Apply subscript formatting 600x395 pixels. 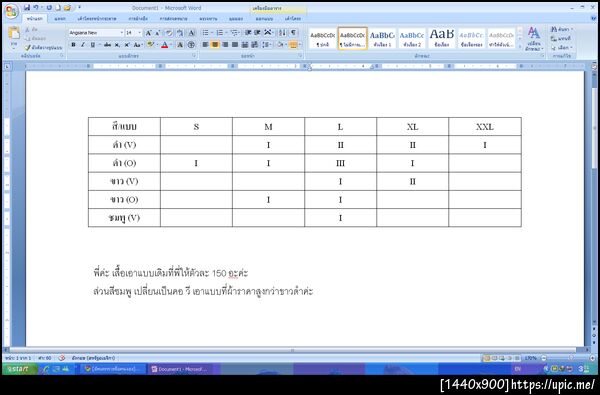[117, 45]
